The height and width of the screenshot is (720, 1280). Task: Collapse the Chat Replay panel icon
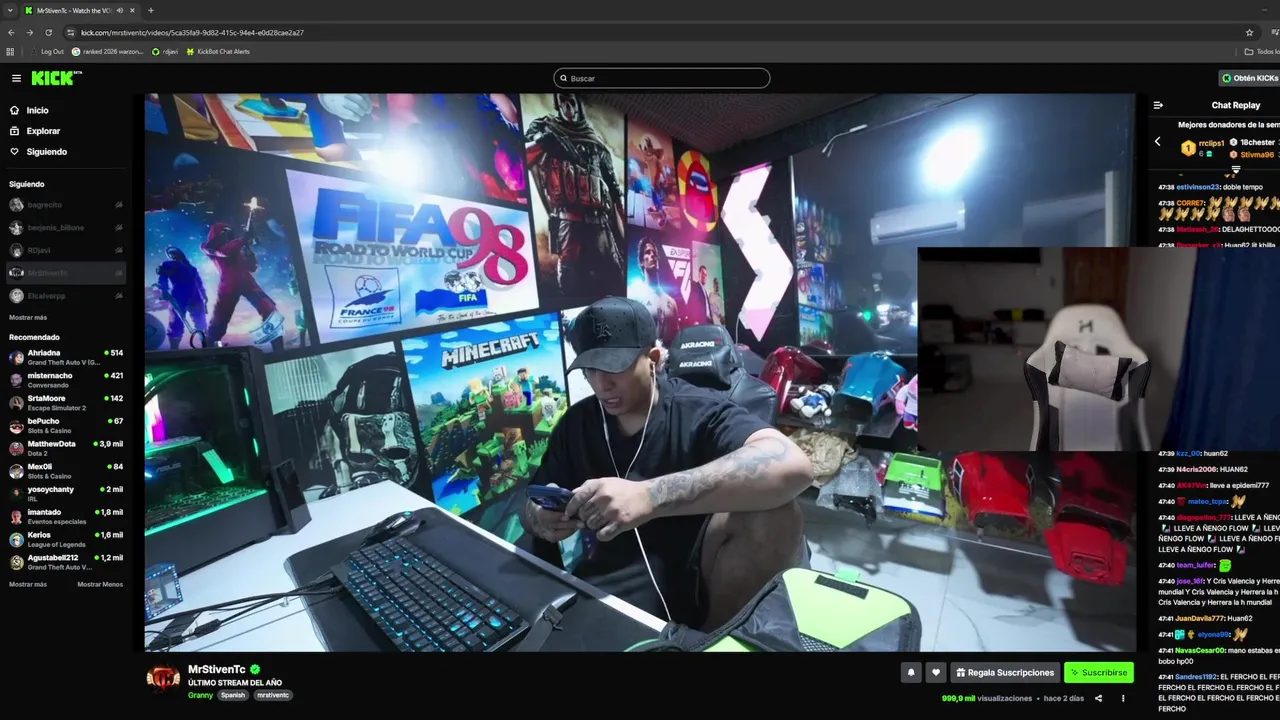(x=1158, y=105)
